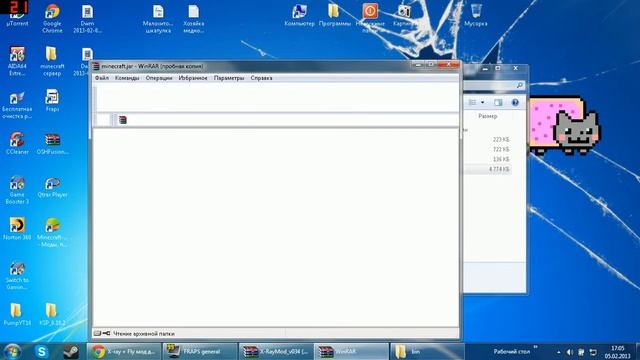Select the Game Booster 3 desktop shortcut
This screenshot has width=640, height=360.
pos(17,190)
